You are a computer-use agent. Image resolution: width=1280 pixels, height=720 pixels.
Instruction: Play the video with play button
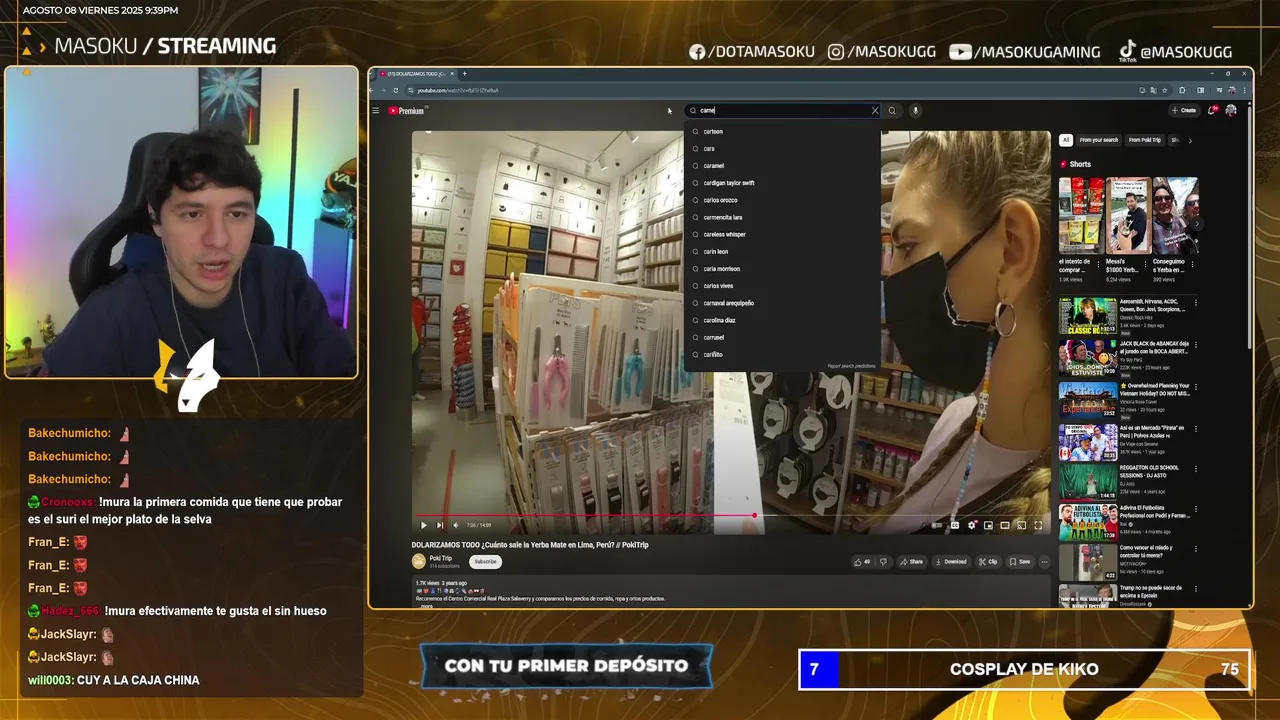(x=423, y=525)
